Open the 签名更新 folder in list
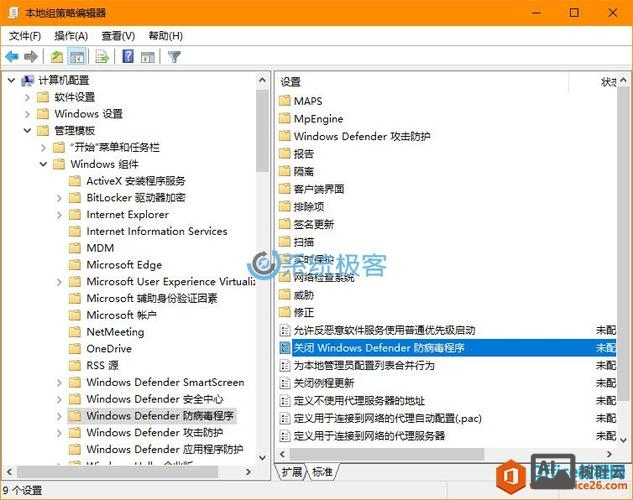The image size is (633, 500). point(314,224)
